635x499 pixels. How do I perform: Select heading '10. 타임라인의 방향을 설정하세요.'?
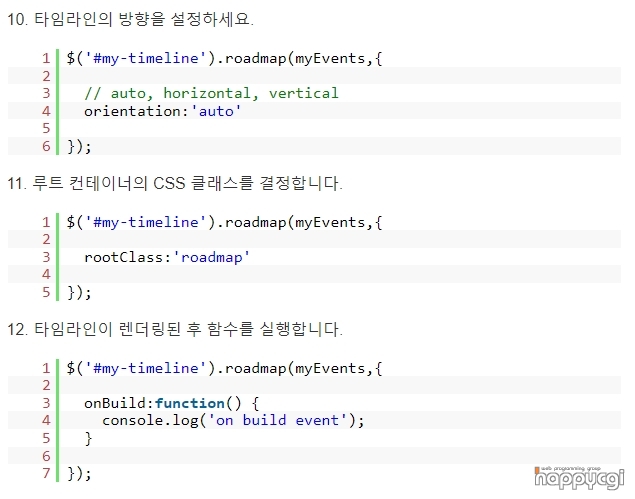pos(130,19)
